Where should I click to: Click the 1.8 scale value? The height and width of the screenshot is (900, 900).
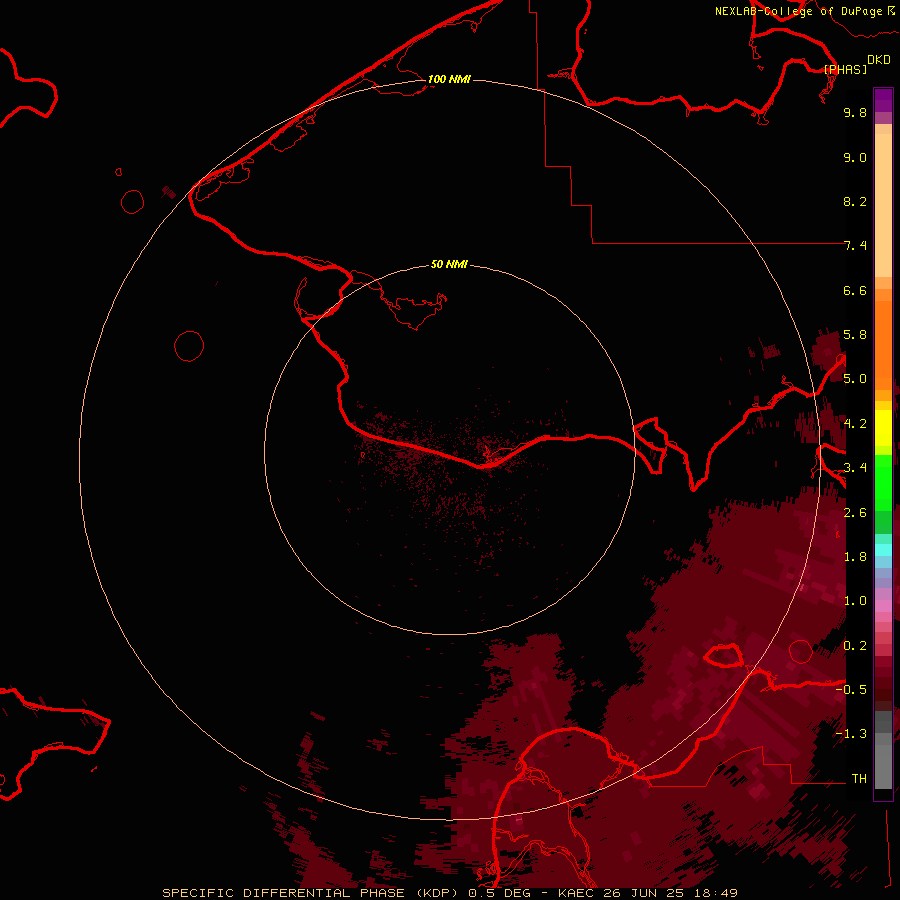855,557
